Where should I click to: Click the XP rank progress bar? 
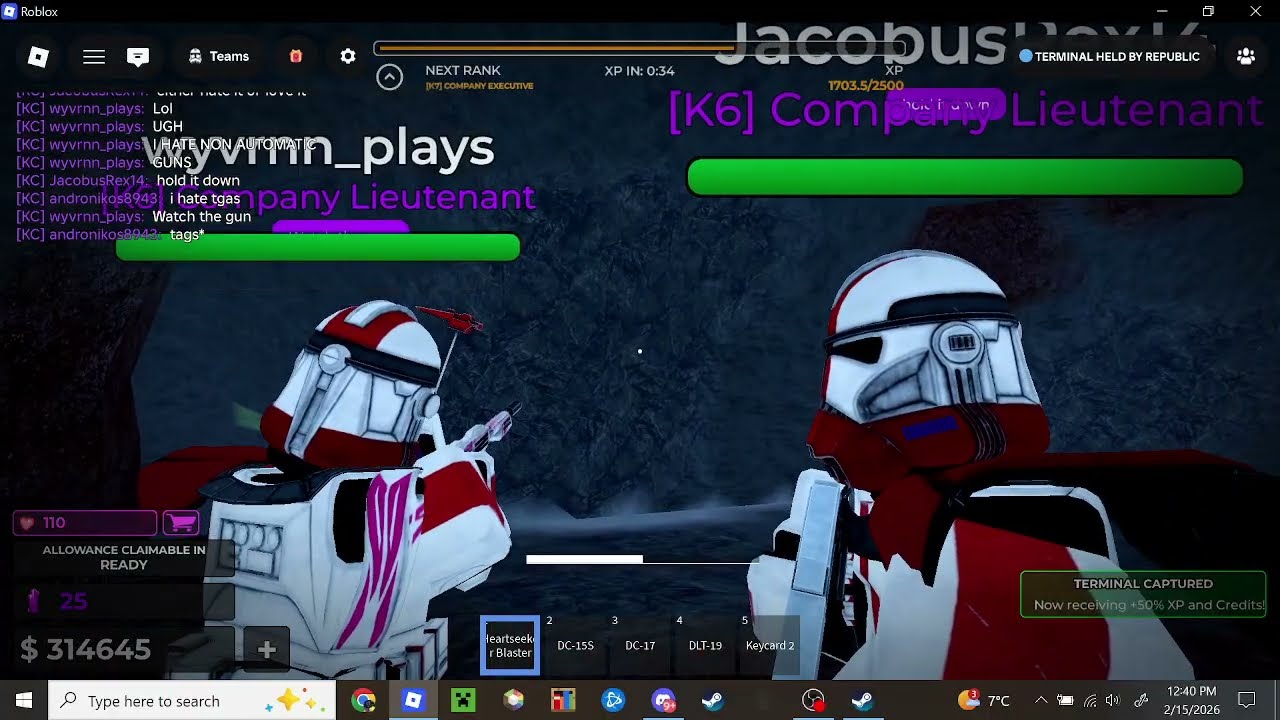(640, 48)
